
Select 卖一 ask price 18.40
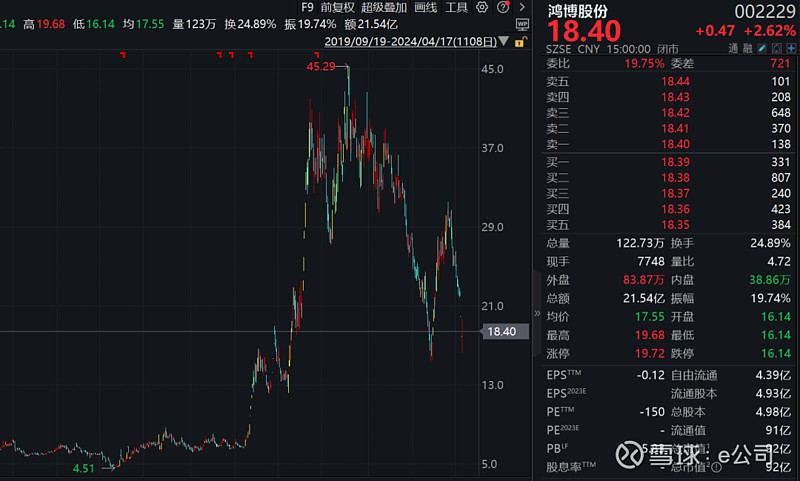pos(675,144)
